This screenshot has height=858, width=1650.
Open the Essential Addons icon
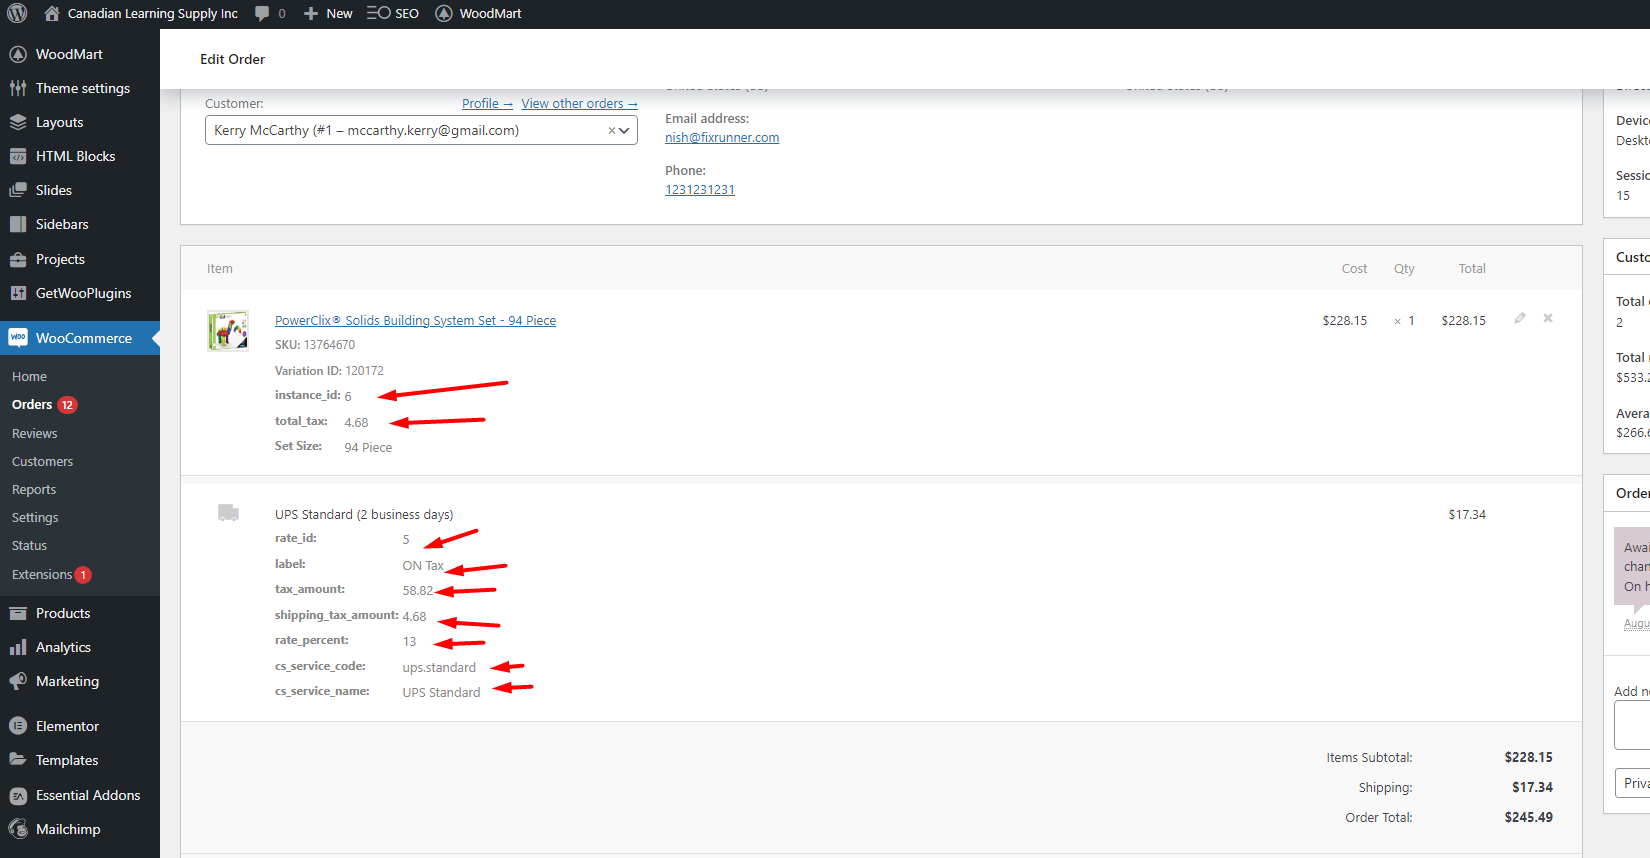coord(18,795)
